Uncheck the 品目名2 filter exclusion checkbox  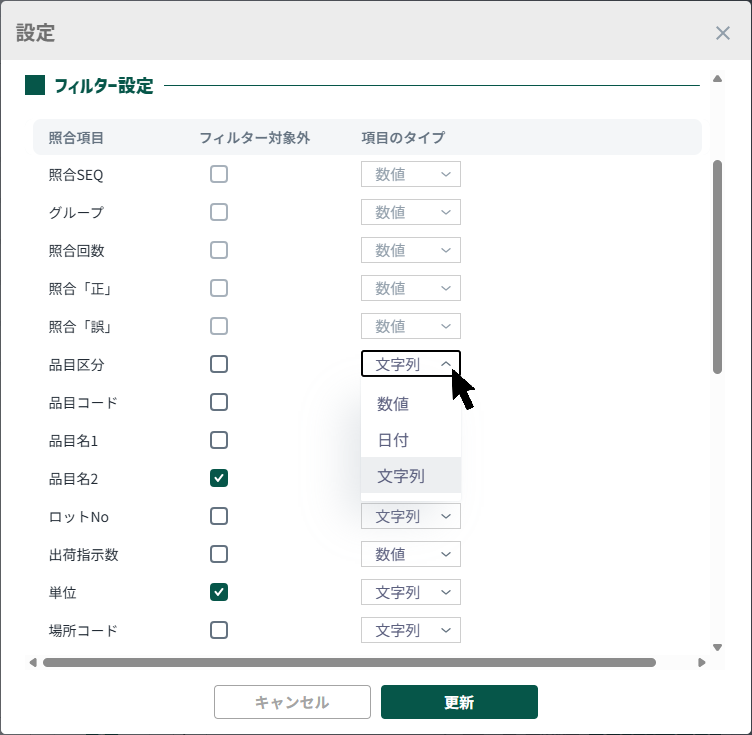click(219, 478)
